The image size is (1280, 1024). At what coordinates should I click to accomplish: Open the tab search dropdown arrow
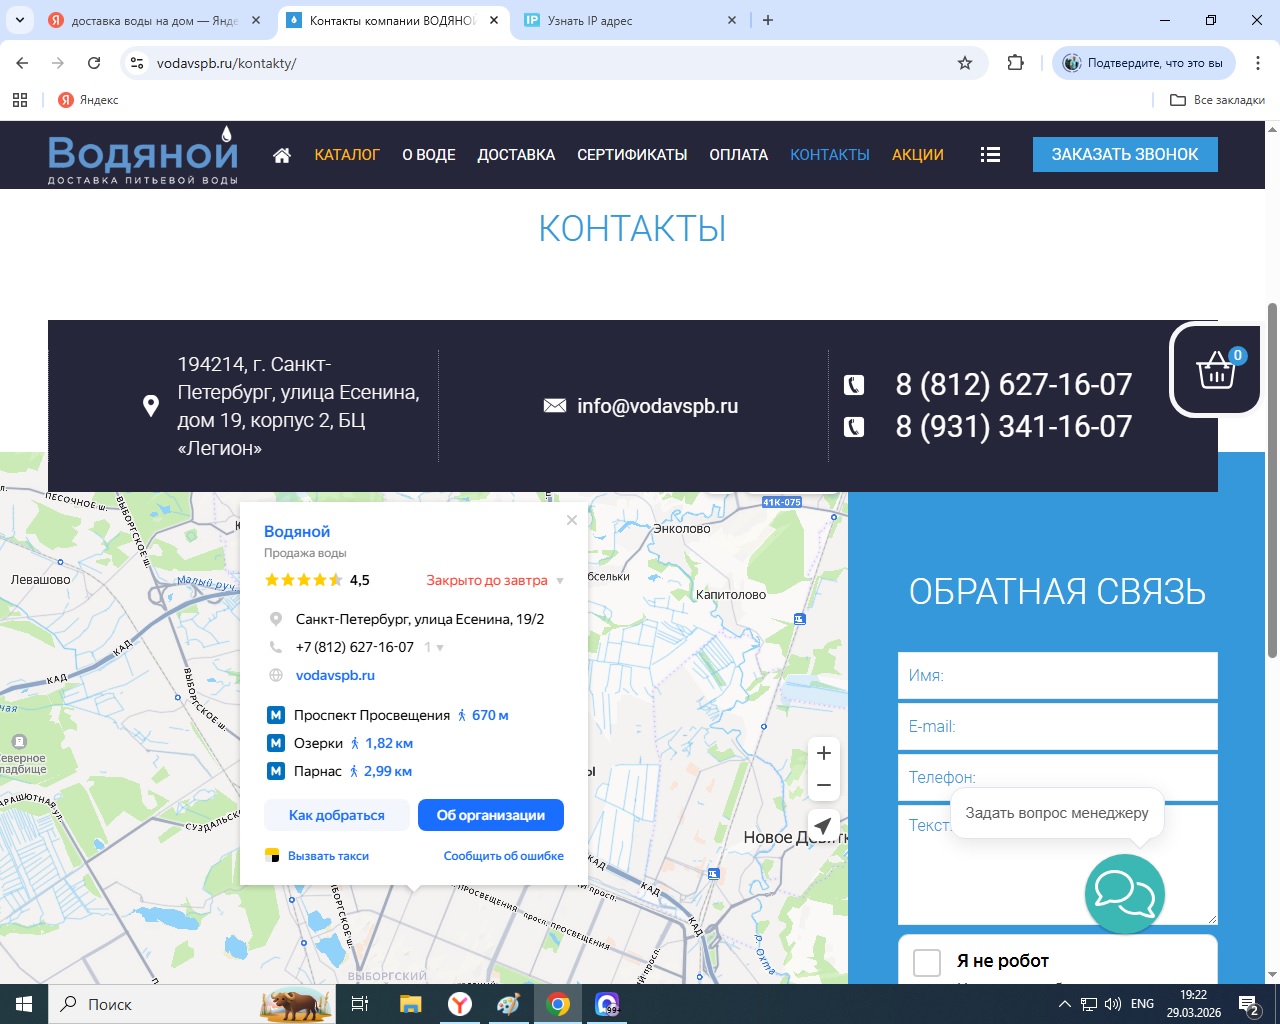click(19, 20)
